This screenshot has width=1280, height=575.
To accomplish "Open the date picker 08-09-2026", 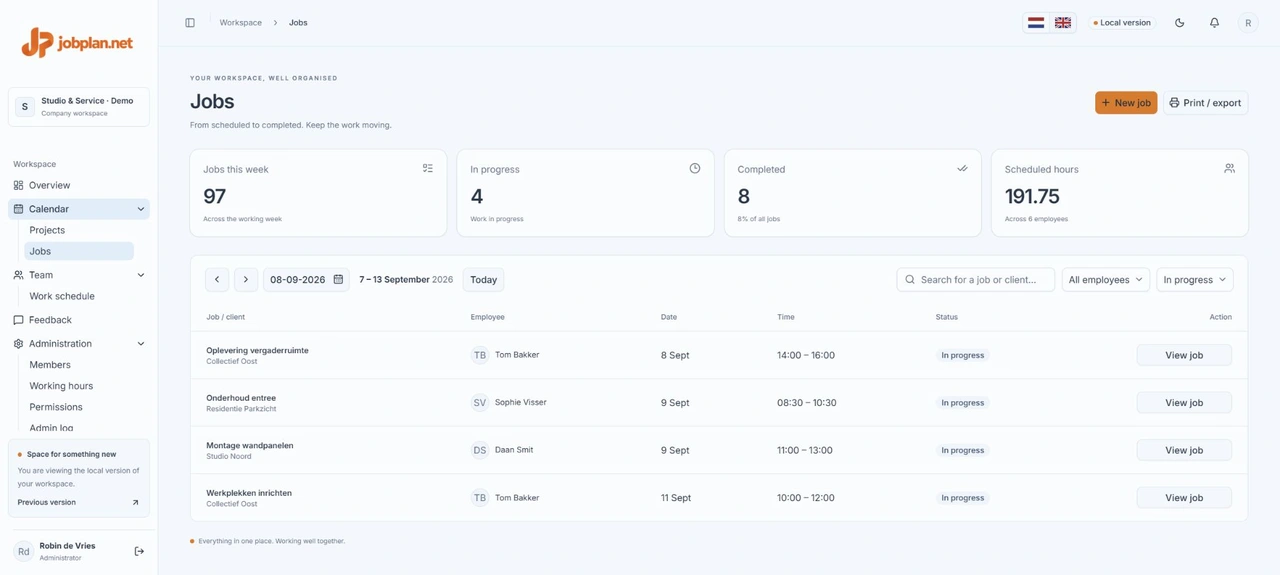I will (x=306, y=280).
